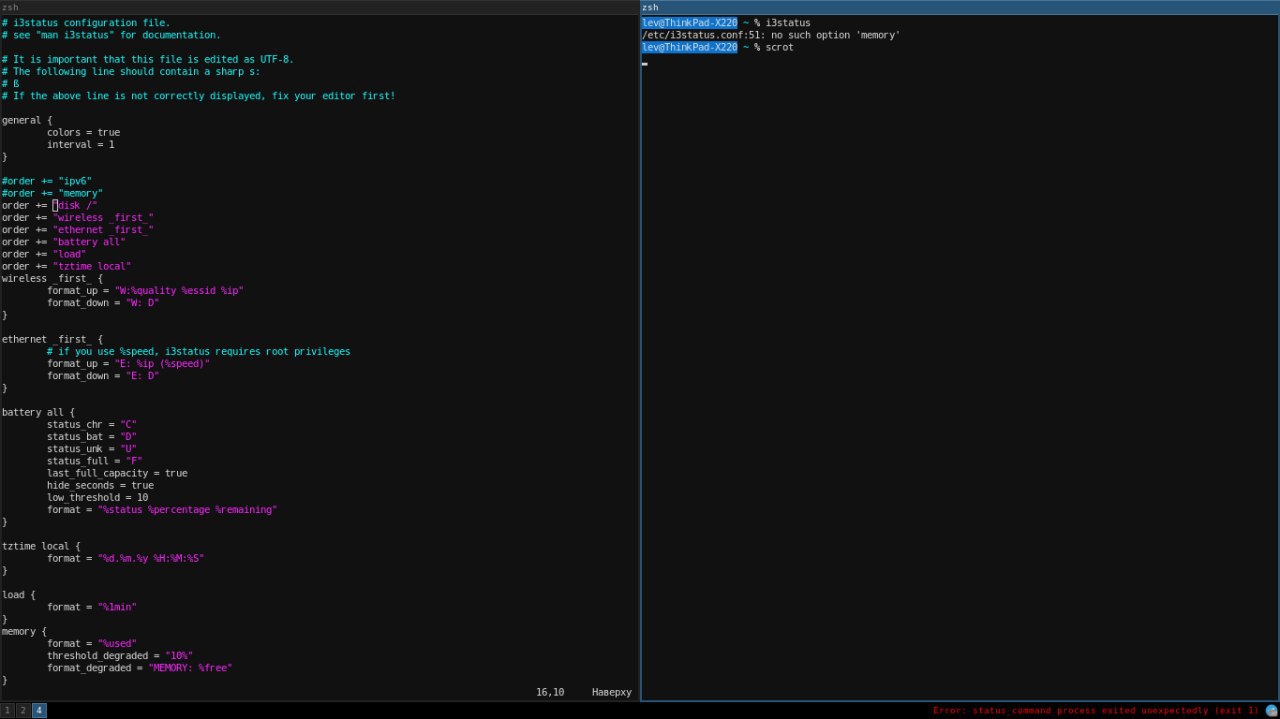1280x719 pixels.
Task: Click the red status_command error message in the bar
Action: pyautogui.click(x=1096, y=710)
